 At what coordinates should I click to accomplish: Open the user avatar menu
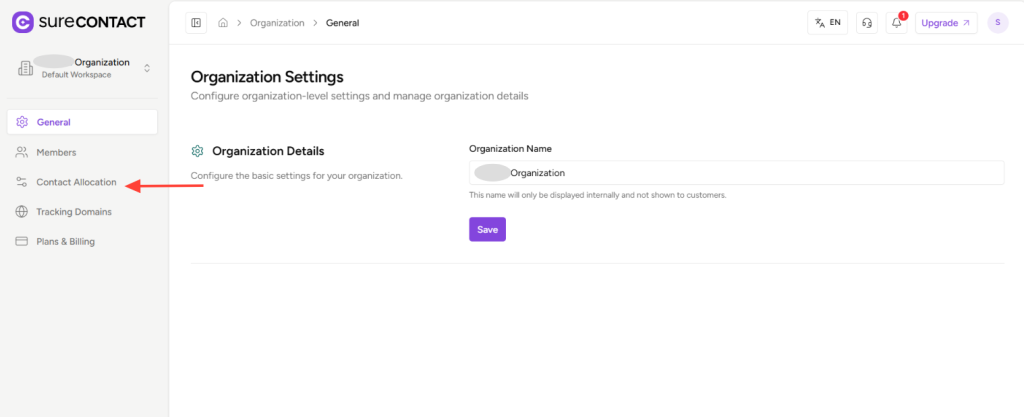pyautogui.click(x=997, y=23)
